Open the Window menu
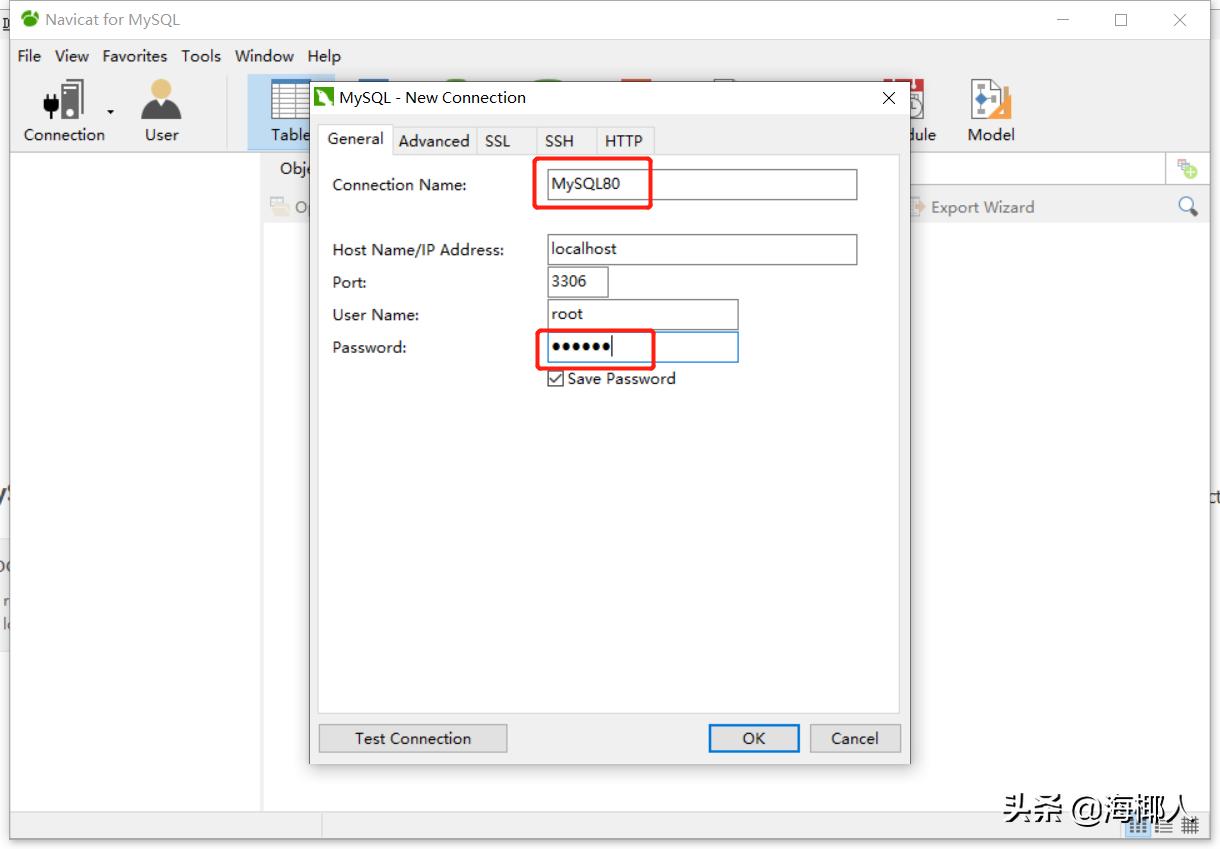Viewport: 1220px width, 849px height. click(264, 56)
